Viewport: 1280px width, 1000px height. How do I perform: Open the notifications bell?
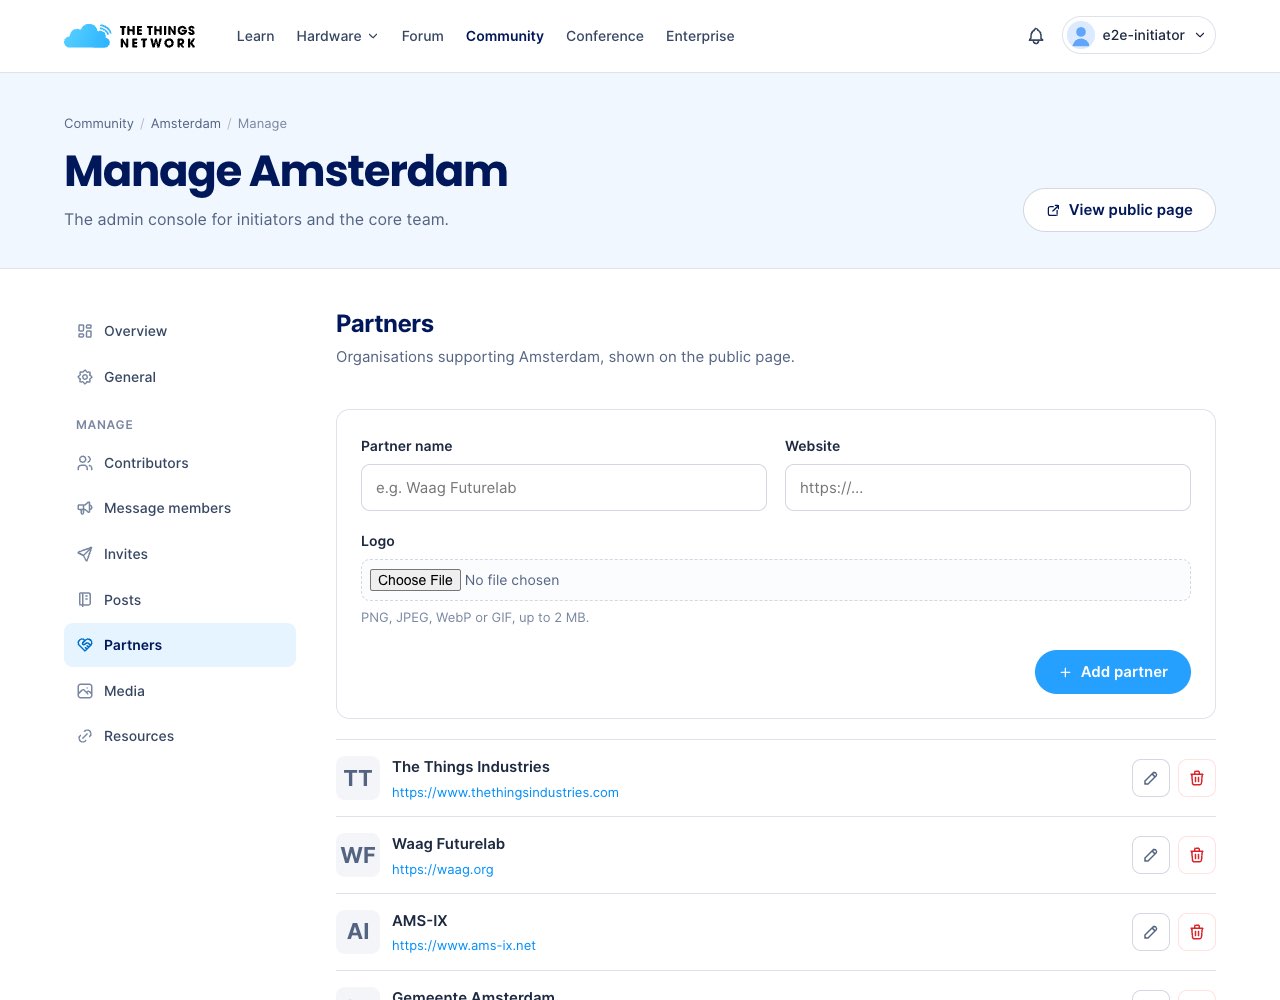1036,36
